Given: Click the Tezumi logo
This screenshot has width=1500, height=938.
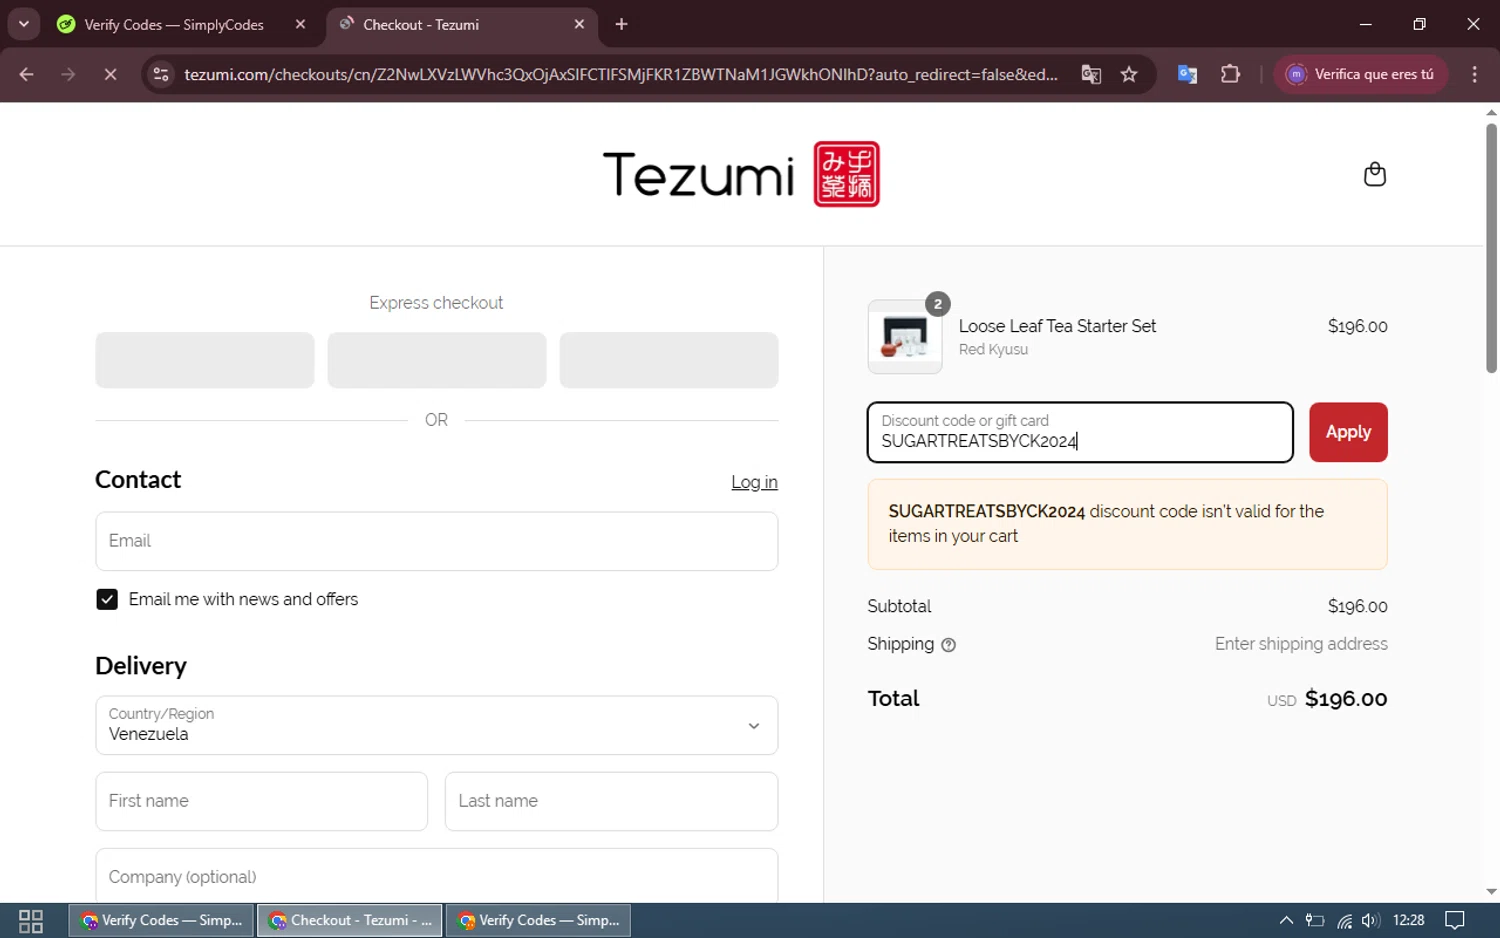Looking at the screenshot, I should (x=741, y=174).
